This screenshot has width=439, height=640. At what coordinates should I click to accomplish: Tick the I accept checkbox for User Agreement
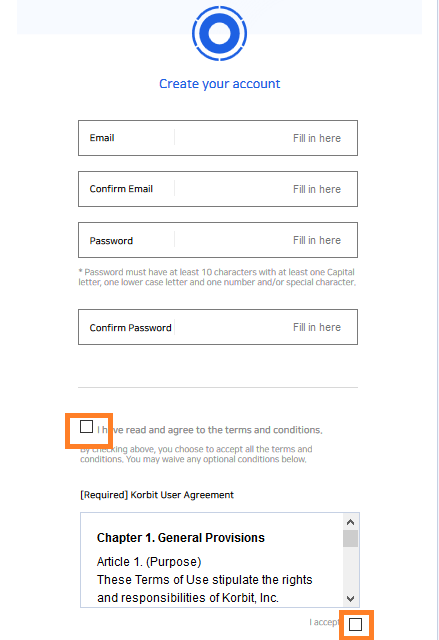tap(355, 624)
